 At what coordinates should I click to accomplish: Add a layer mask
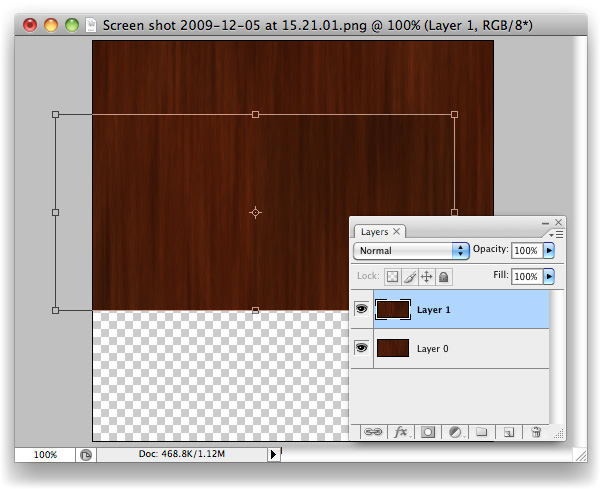(428, 432)
